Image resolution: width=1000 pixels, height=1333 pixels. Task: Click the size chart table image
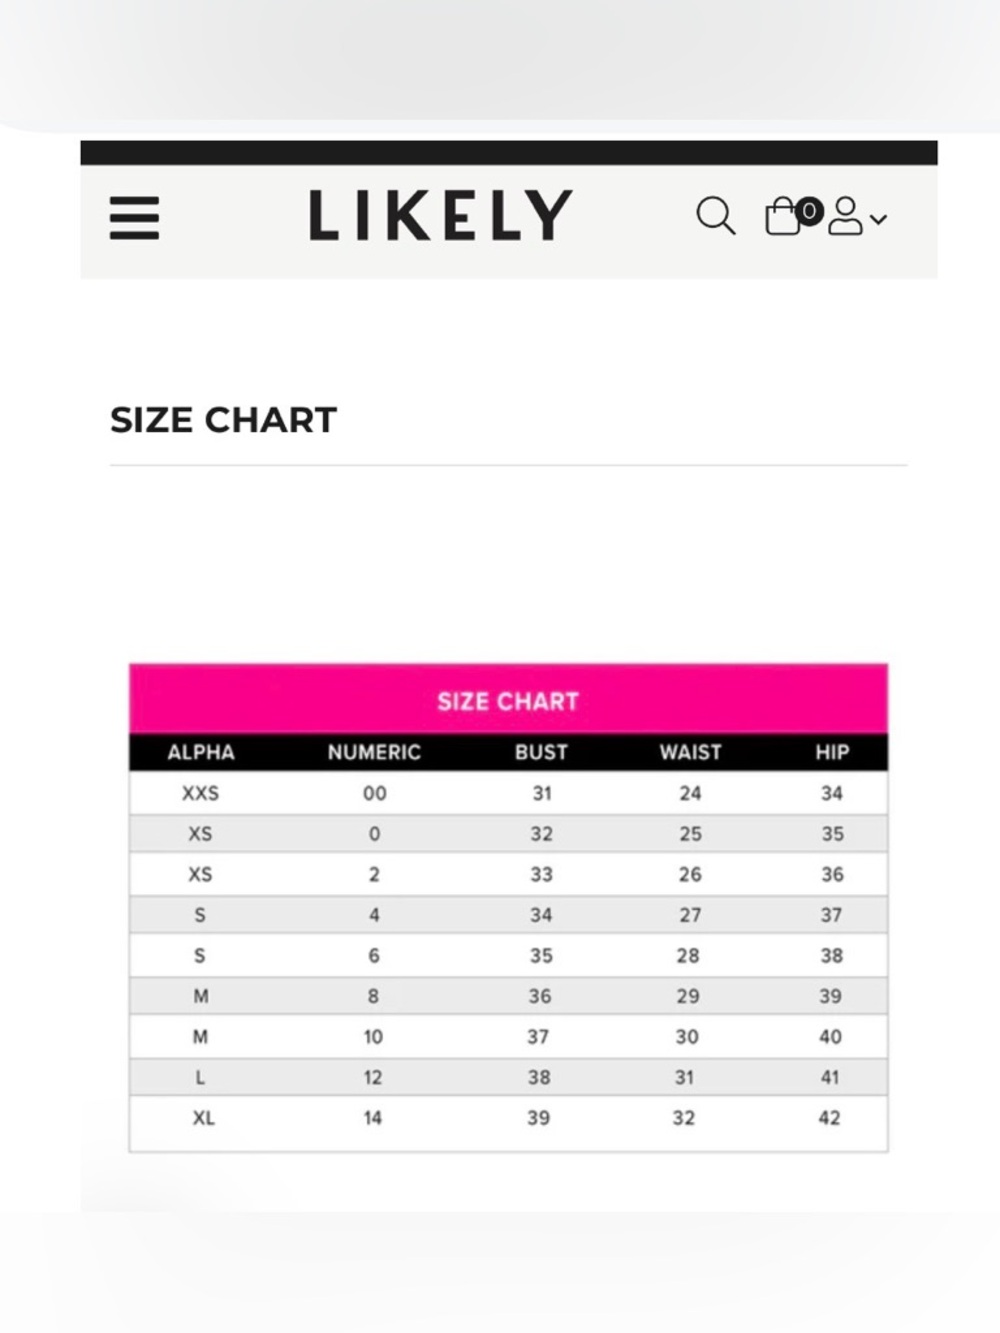click(x=508, y=907)
